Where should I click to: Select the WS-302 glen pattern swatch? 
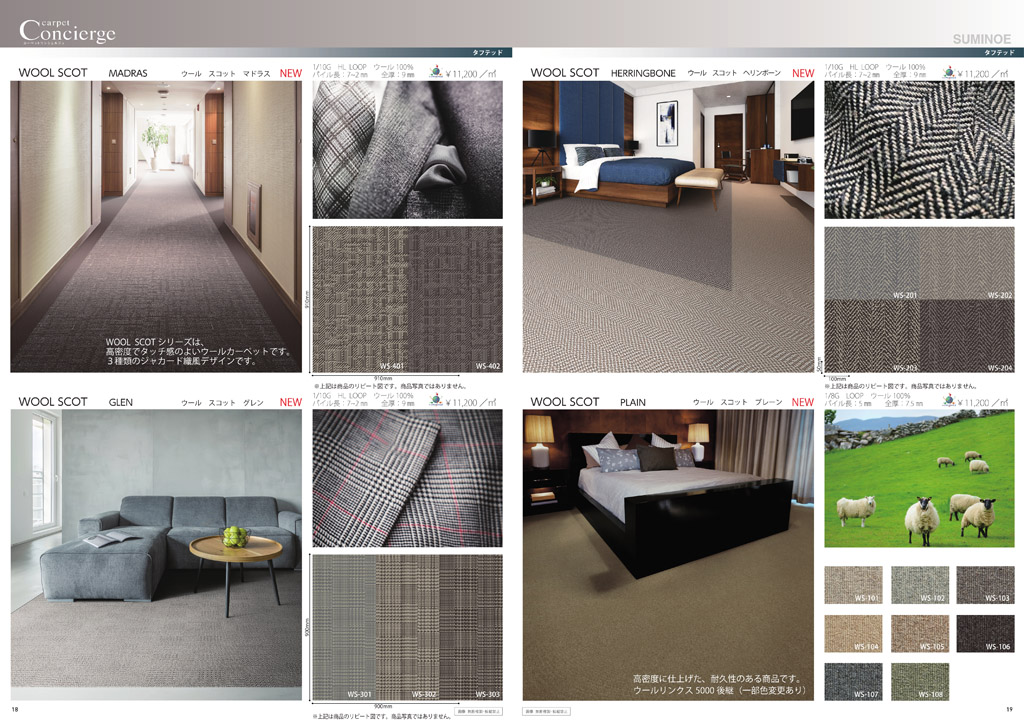(408, 627)
